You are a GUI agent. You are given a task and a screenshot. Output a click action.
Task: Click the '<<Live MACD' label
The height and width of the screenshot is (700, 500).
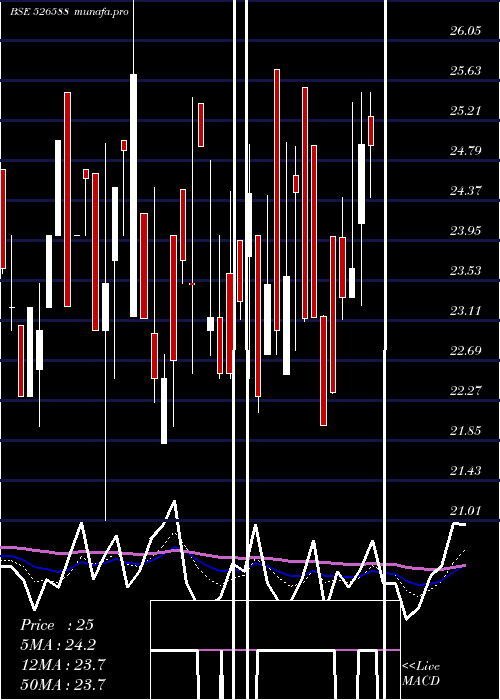tap(421, 673)
